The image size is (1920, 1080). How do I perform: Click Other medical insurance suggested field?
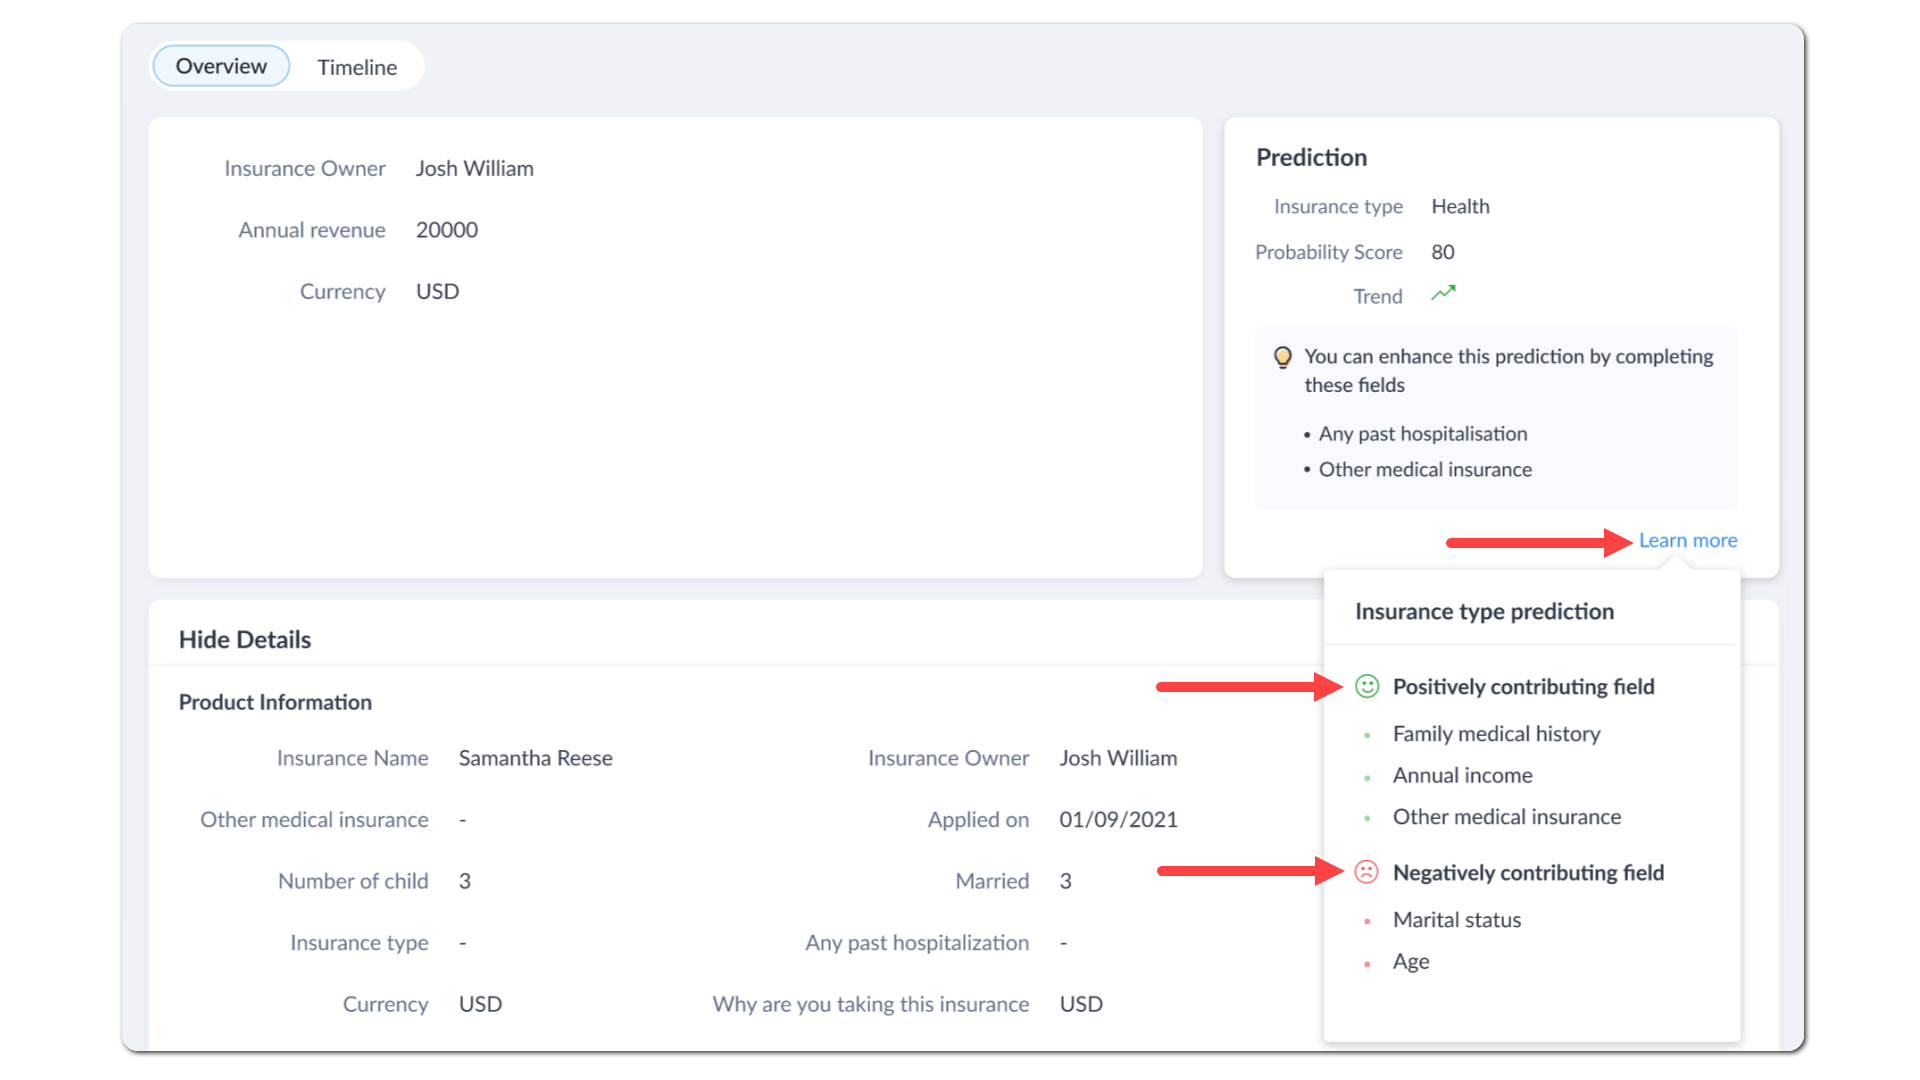(1424, 470)
